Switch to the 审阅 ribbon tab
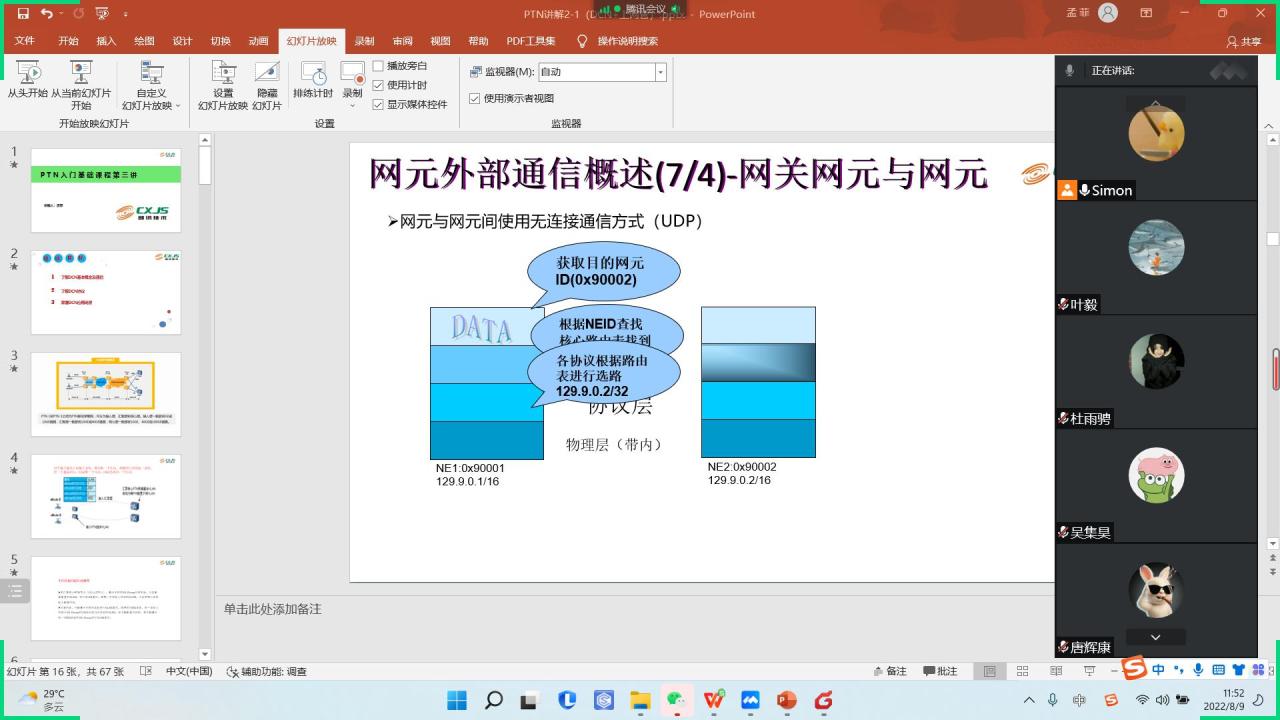Screen dimensions: 1280x720 [x=402, y=41]
